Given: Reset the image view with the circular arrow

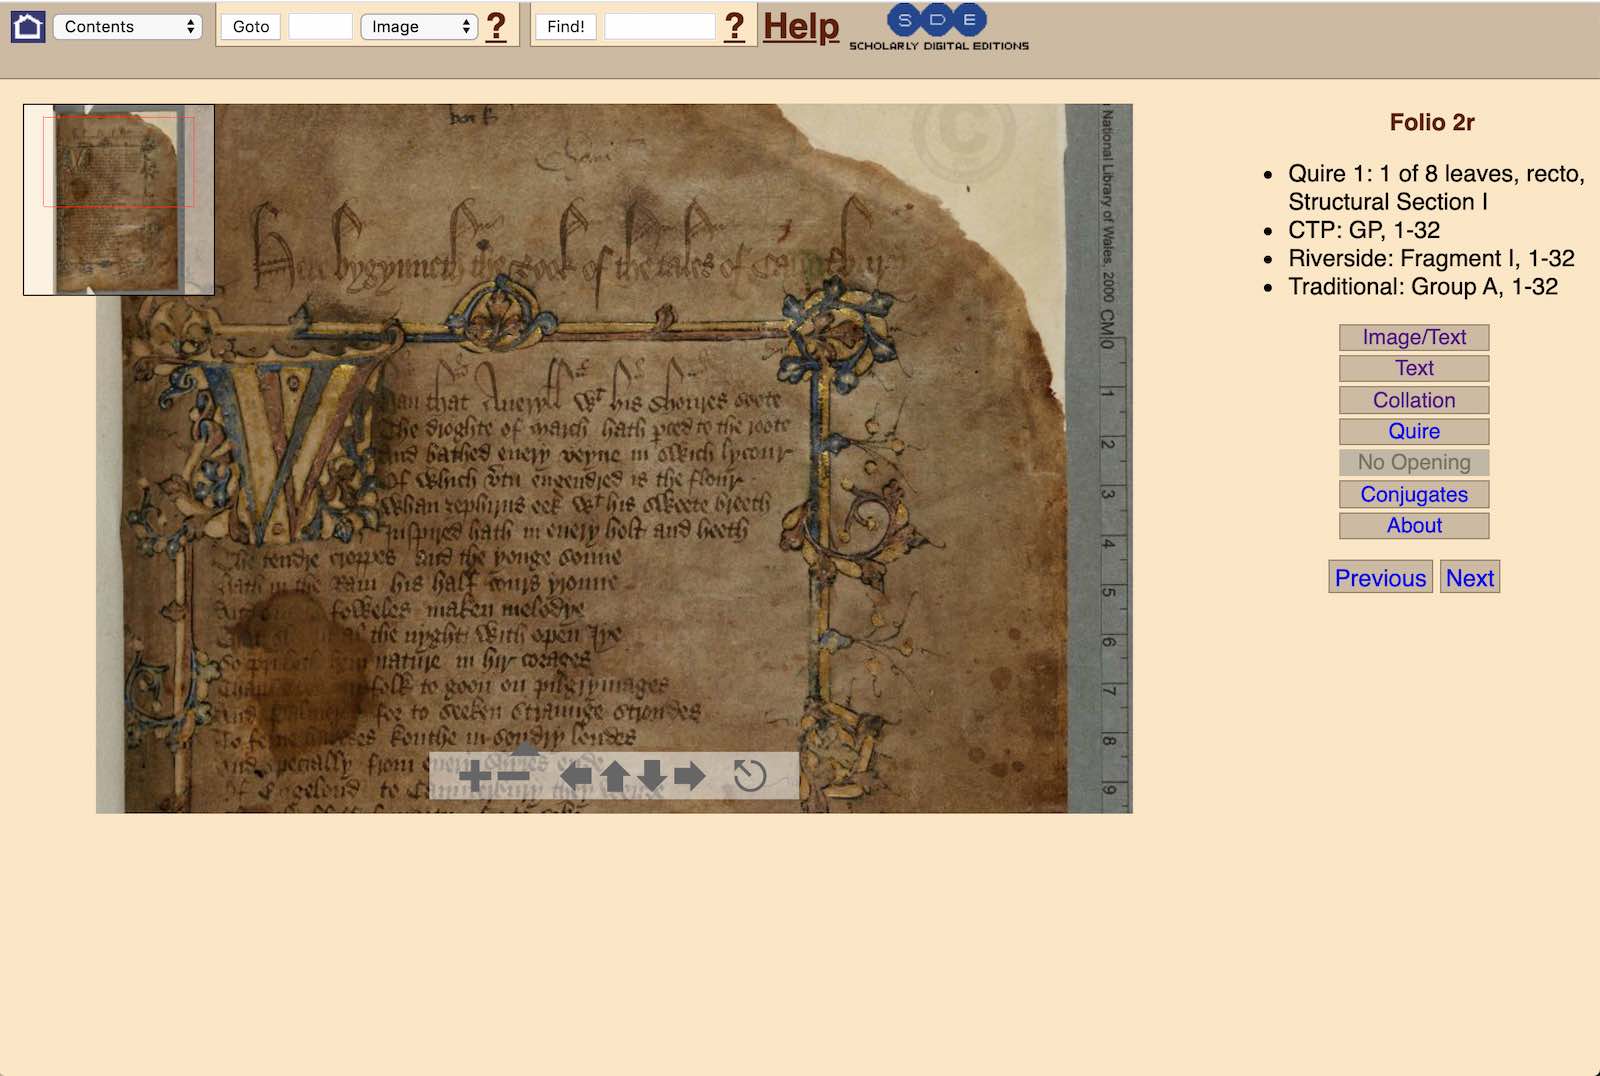Looking at the screenshot, I should (749, 776).
